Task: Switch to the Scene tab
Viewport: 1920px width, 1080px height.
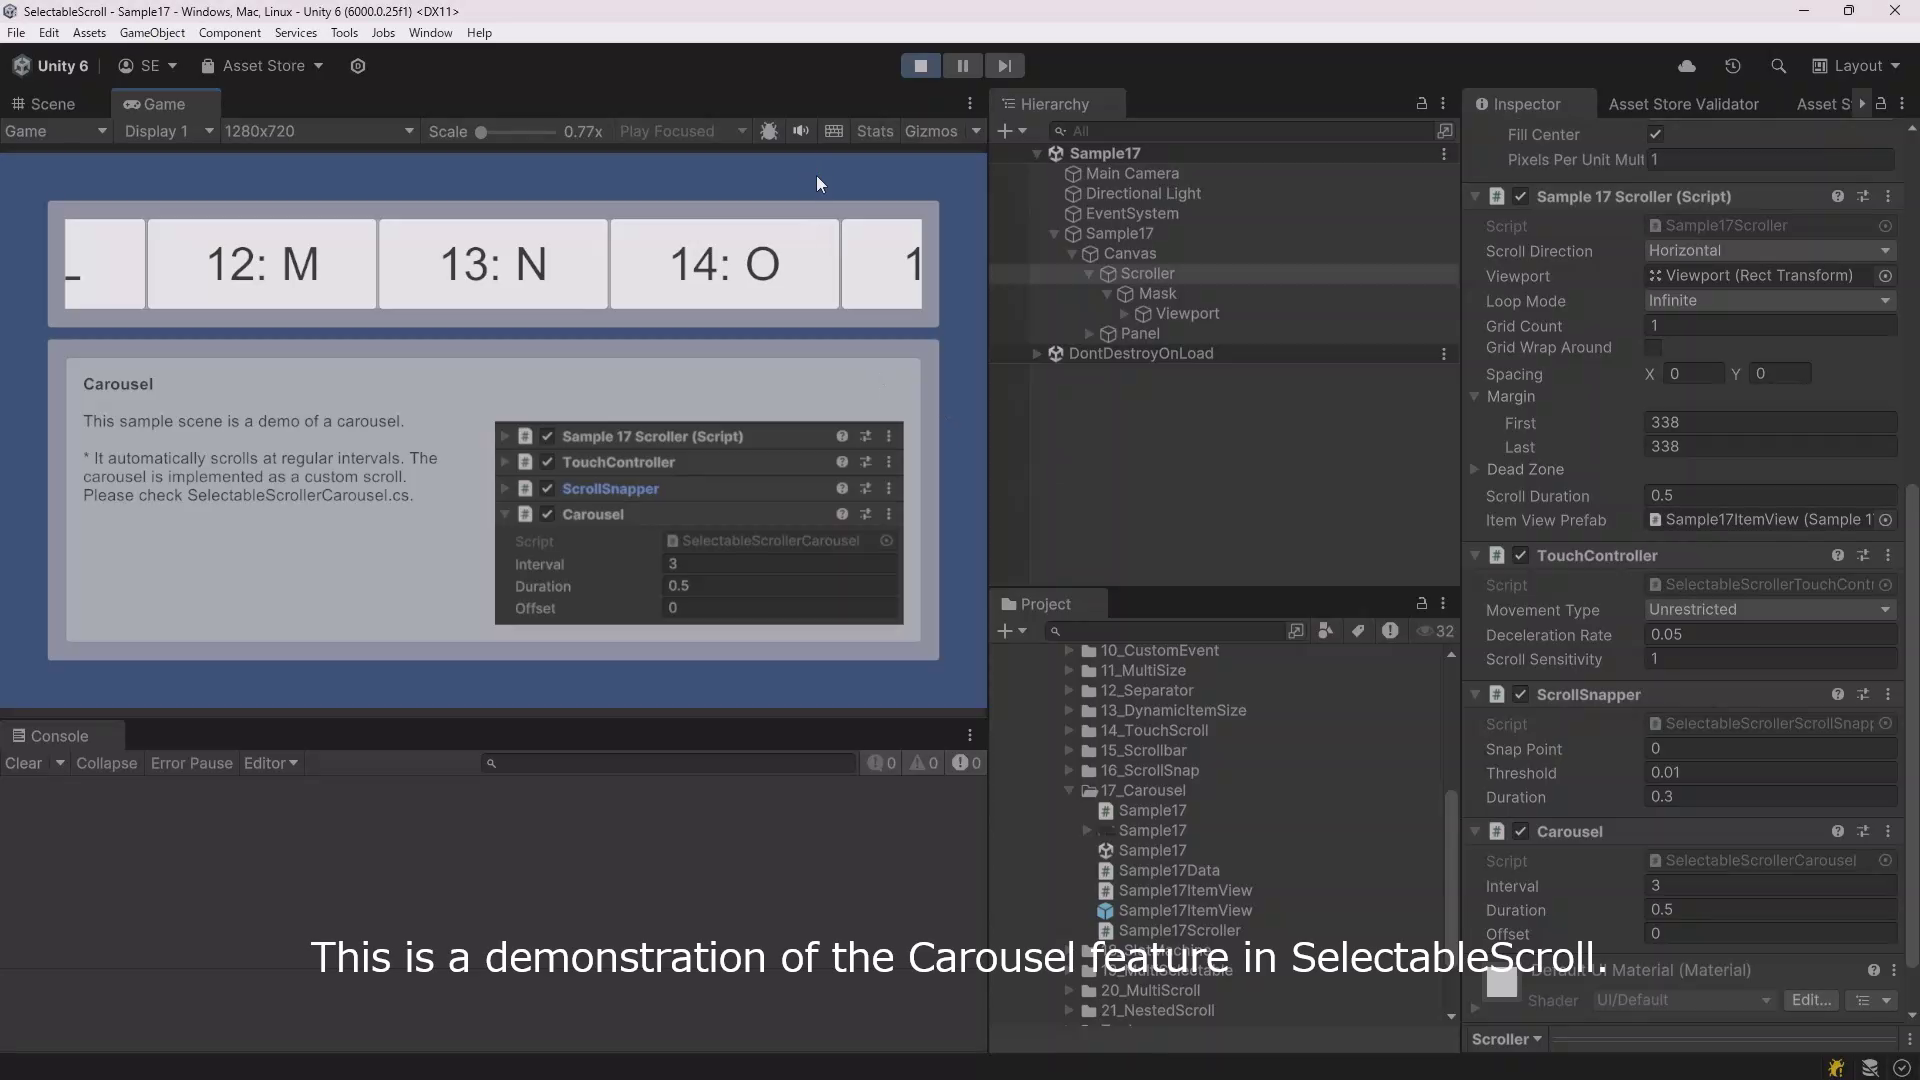Action: point(43,104)
